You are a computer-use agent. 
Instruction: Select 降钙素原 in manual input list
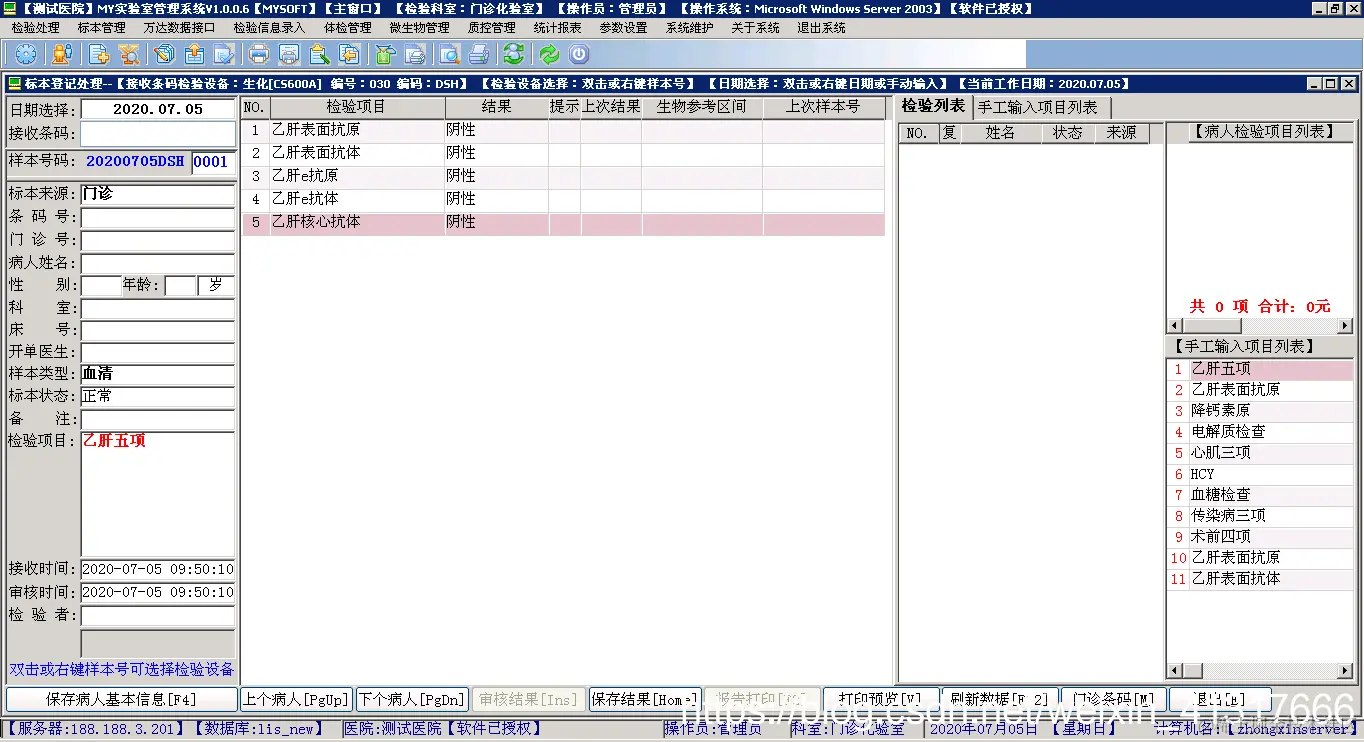click(1260, 411)
